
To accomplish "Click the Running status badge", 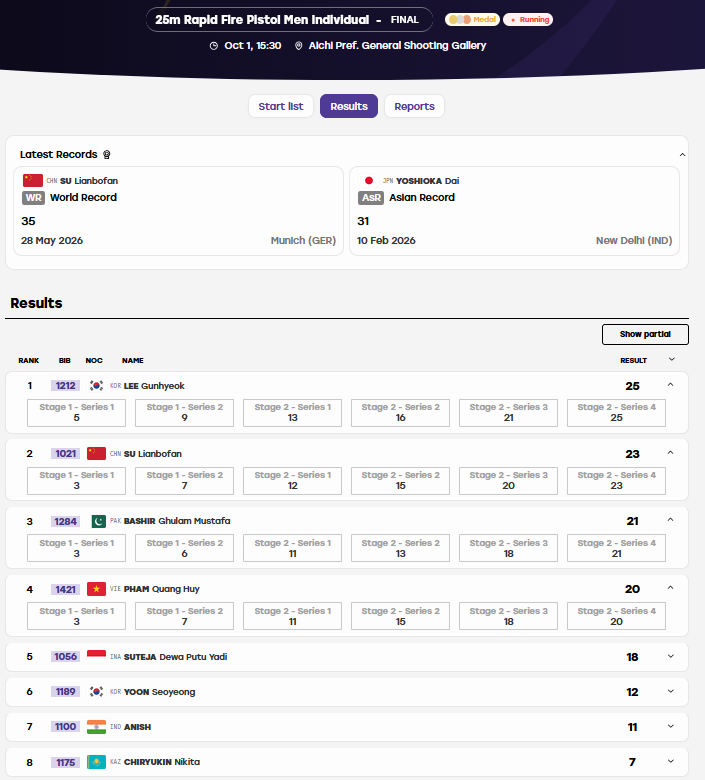I will coord(528,19).
